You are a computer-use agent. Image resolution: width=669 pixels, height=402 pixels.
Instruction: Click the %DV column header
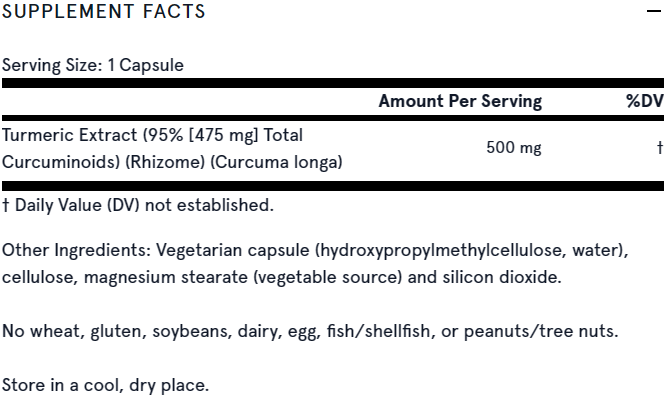(x=644, y=101)
